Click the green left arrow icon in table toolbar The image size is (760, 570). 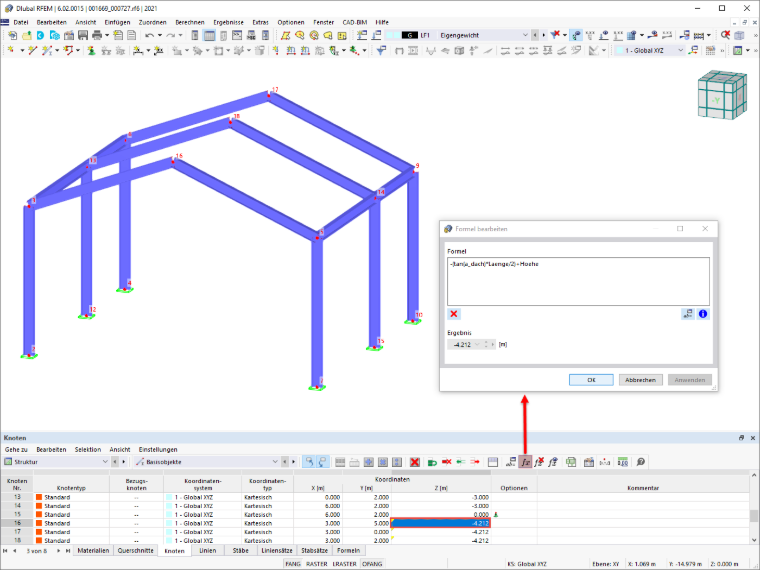[460, 462]
